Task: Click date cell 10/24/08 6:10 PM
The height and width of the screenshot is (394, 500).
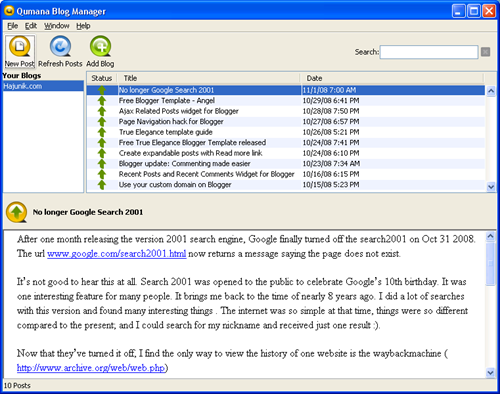Action: (x=331, y=153)
